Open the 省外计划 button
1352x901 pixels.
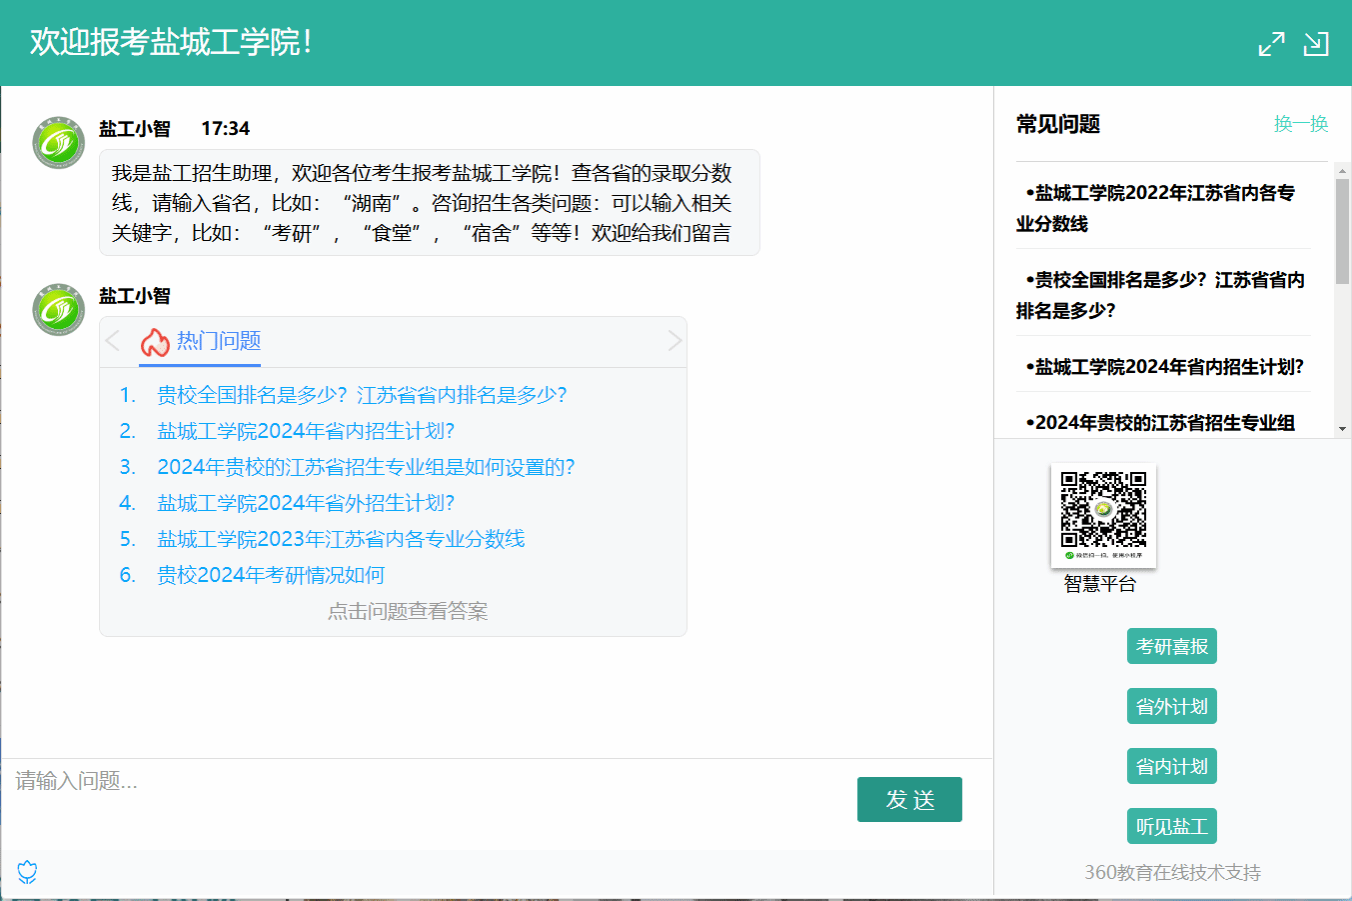coord(1171,707)
